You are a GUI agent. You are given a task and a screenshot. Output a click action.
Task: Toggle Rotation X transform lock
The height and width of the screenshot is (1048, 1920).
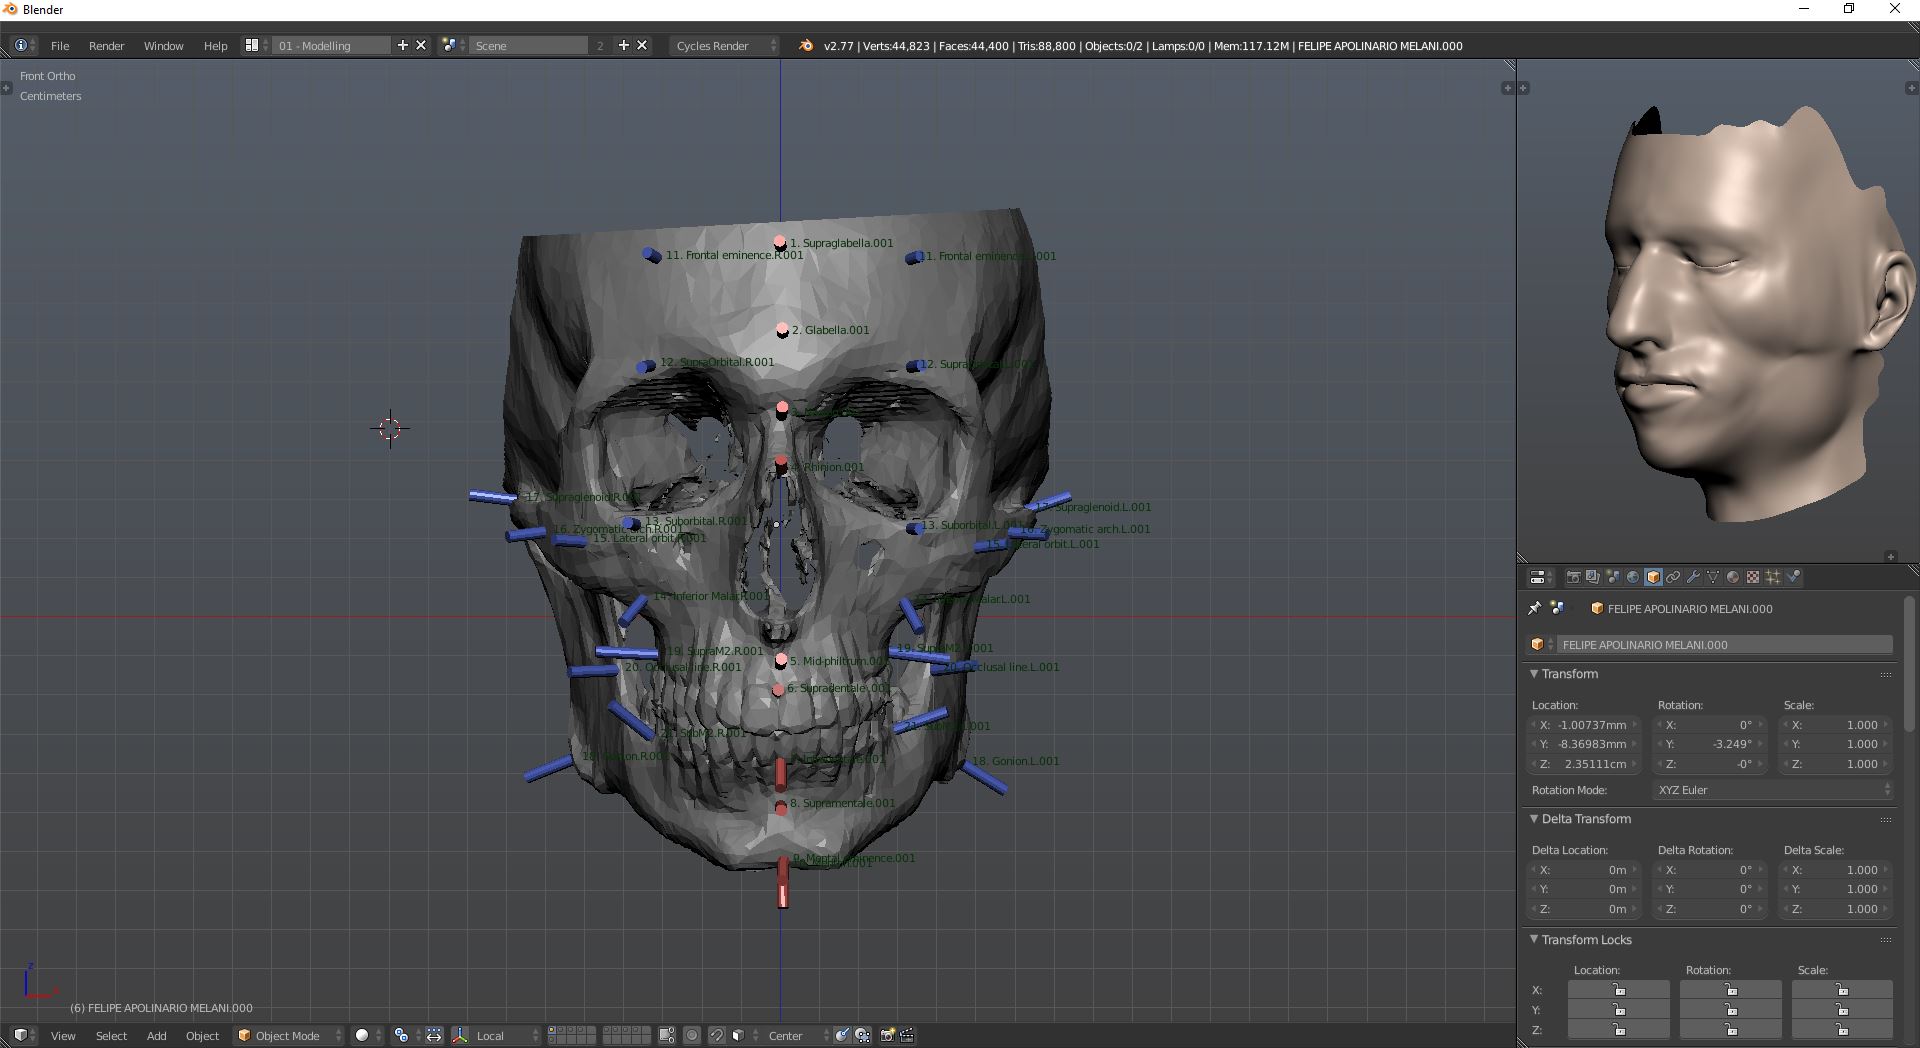(1730, 990)
